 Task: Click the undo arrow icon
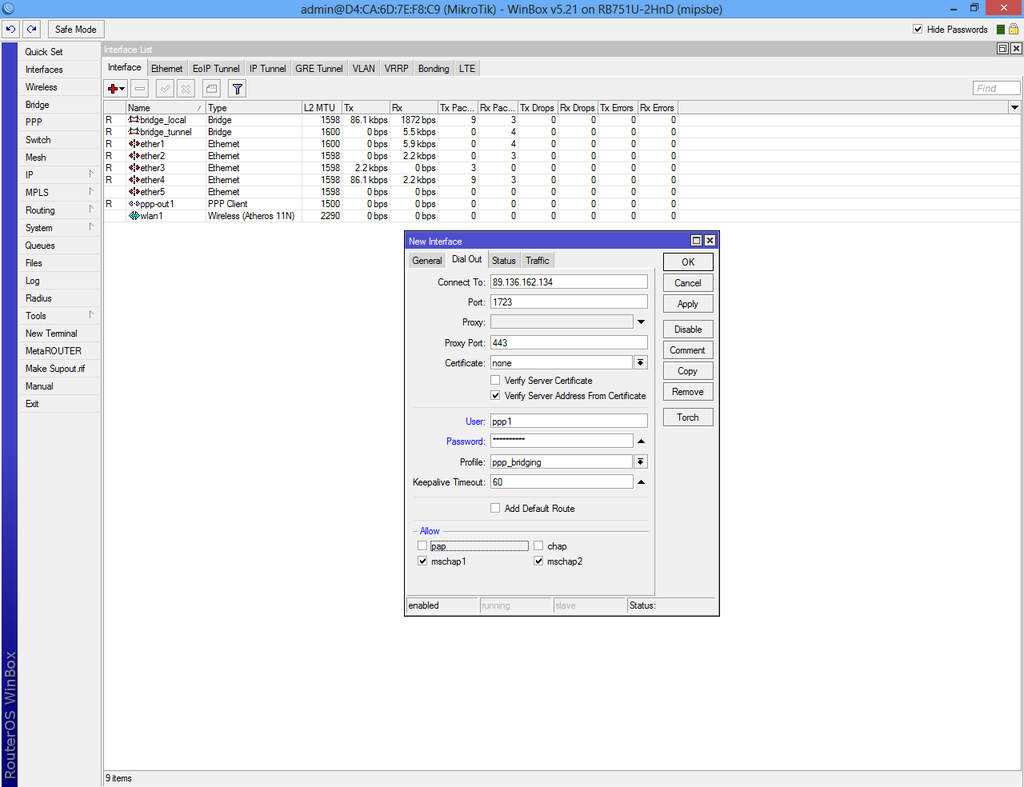(10, 29)
